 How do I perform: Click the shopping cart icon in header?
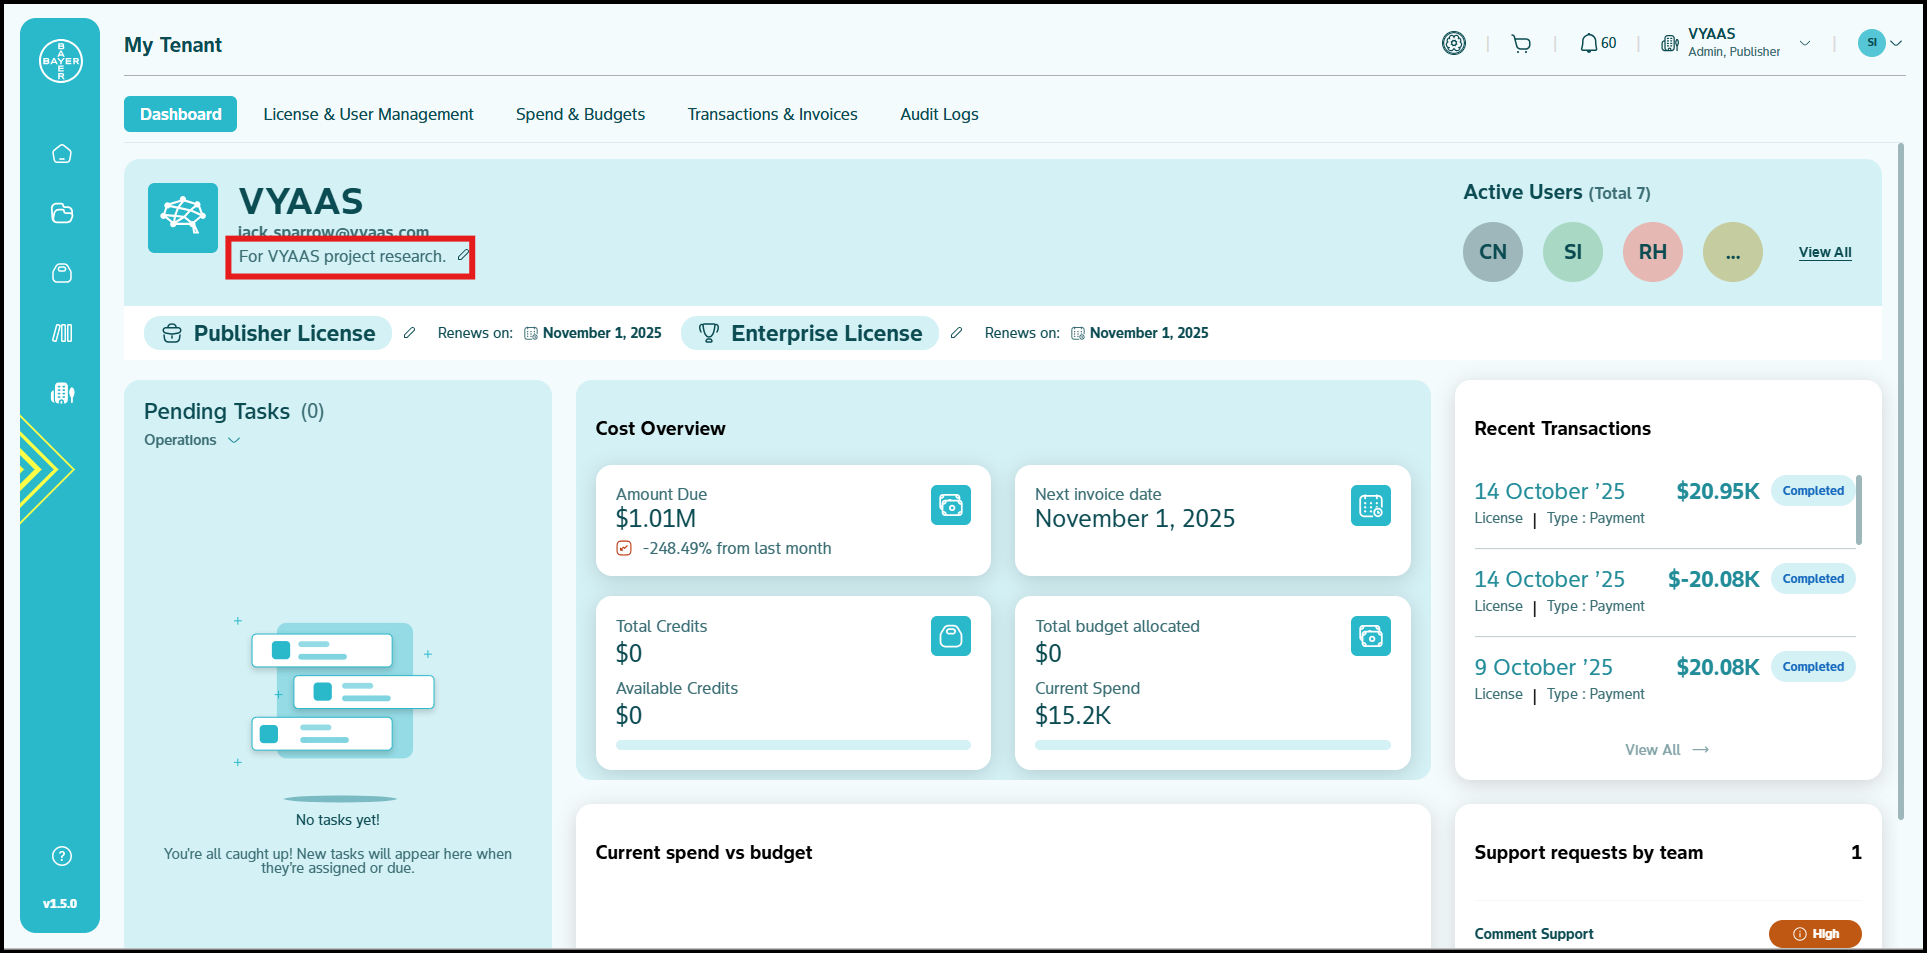pyautogui.click(x=1521, y=44)
